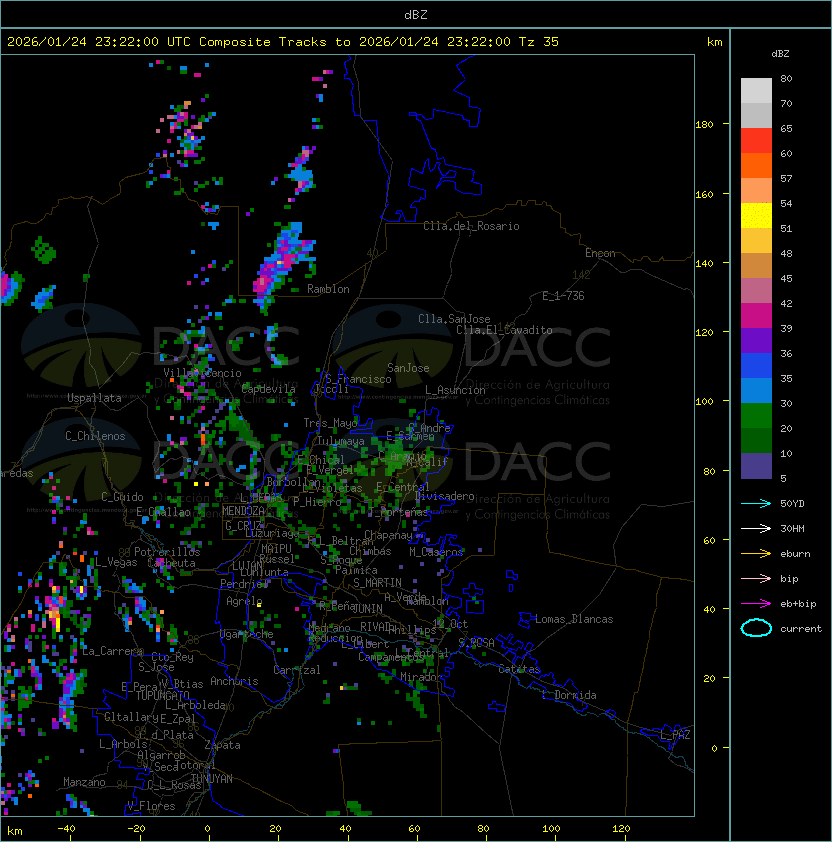Select the green 20-30 dBZ swatch
This screenshot has height=842, width=832.
click(x=756, y=415)
